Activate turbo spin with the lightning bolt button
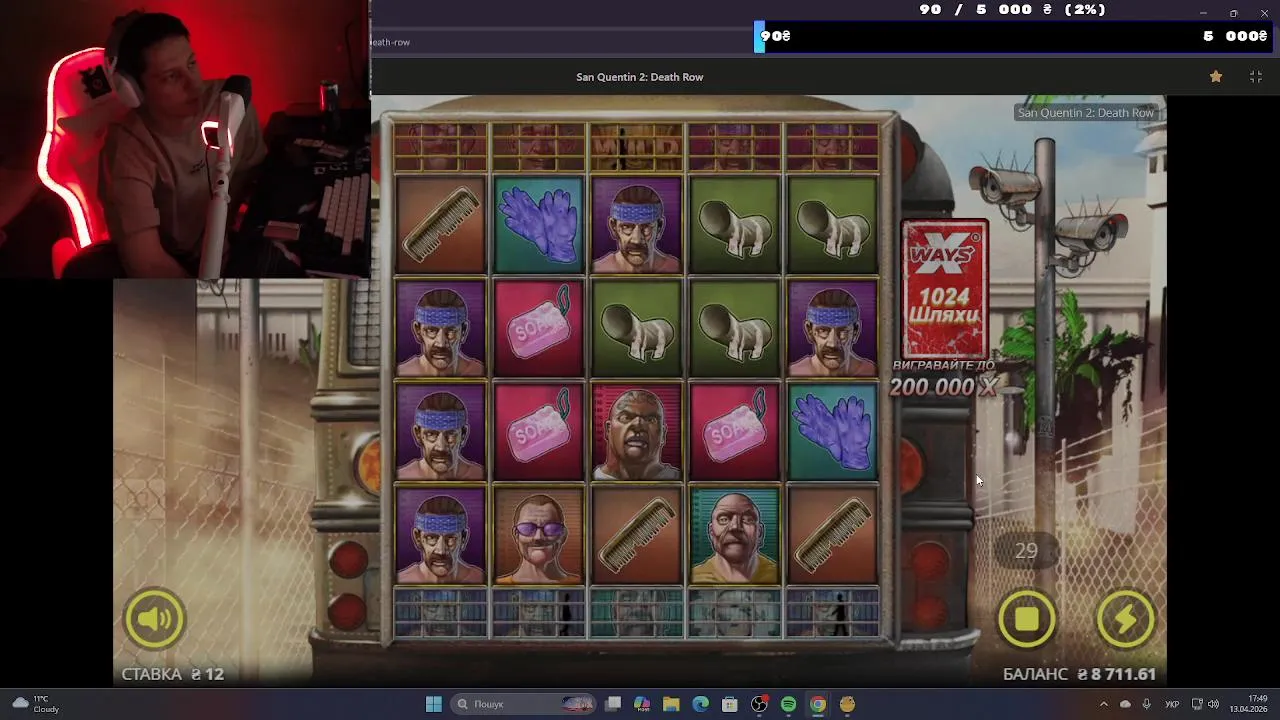This screenshot has height=720, width=1280. click(1126, 619)
